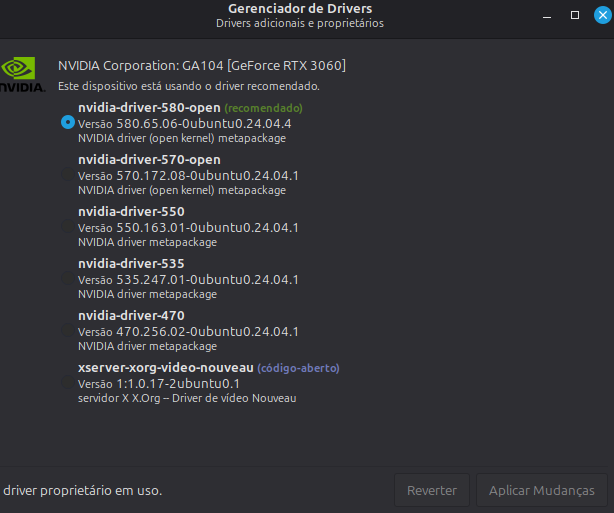Pick the nvidia-driver-535 radio option
The image size is (614, 513).
tap(68, 278)
